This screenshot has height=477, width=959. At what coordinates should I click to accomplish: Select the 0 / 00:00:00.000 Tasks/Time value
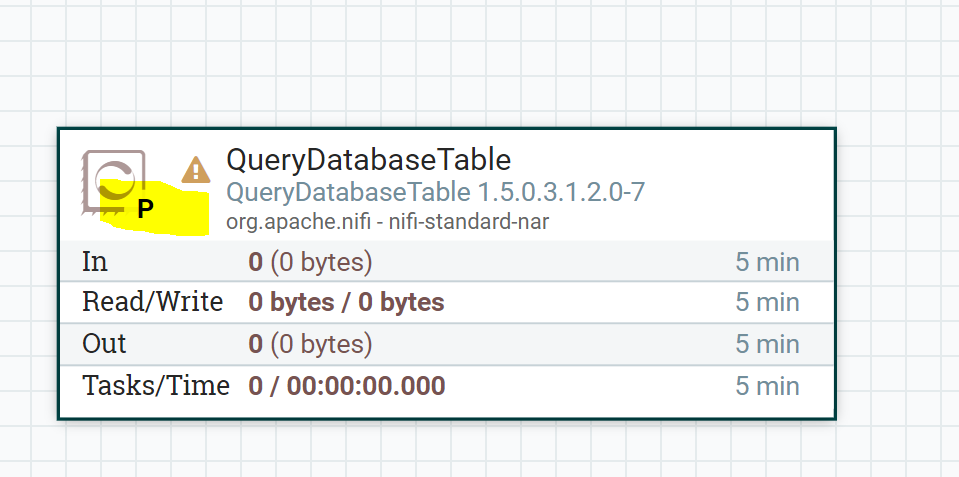point(346,385)
